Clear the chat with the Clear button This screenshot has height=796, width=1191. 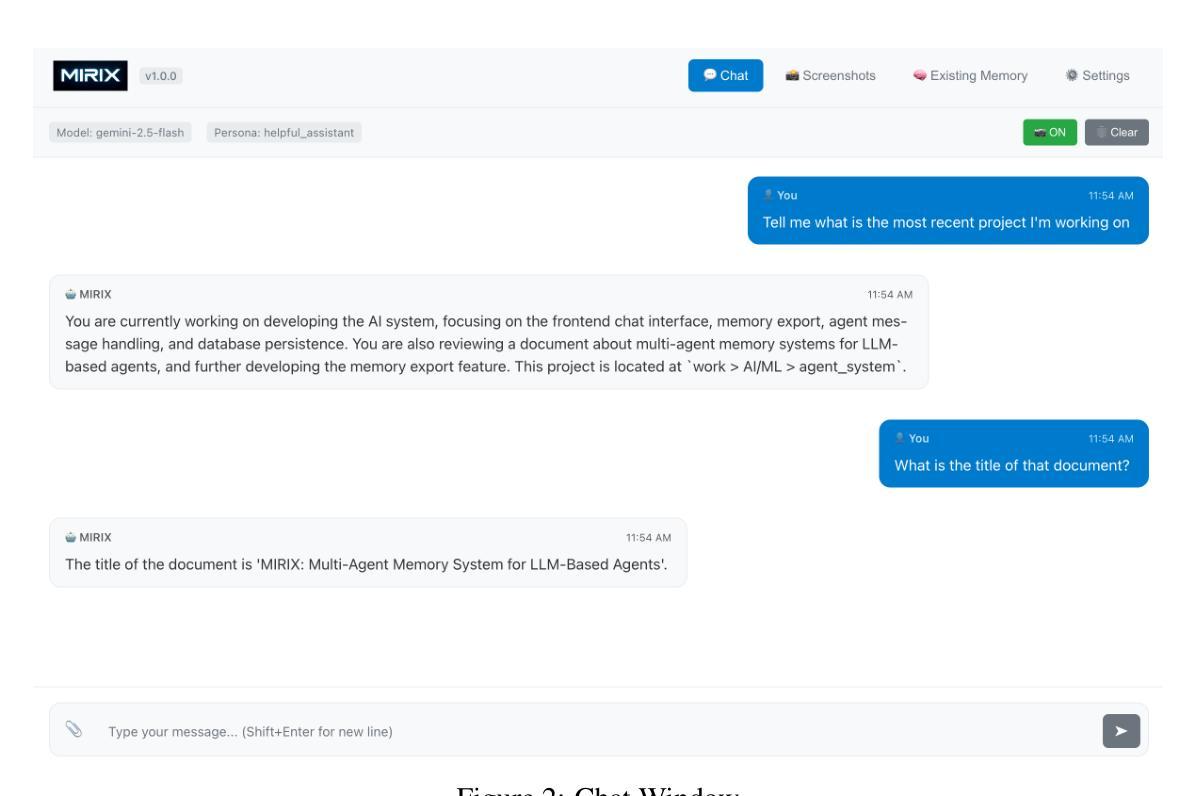(x=1117, y=132)
